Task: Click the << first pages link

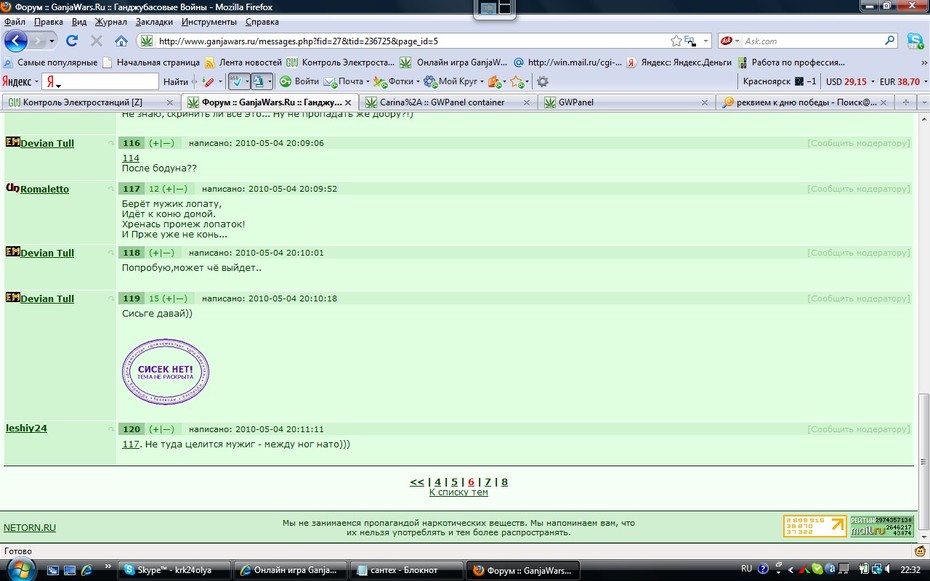Action: point(417,482)
